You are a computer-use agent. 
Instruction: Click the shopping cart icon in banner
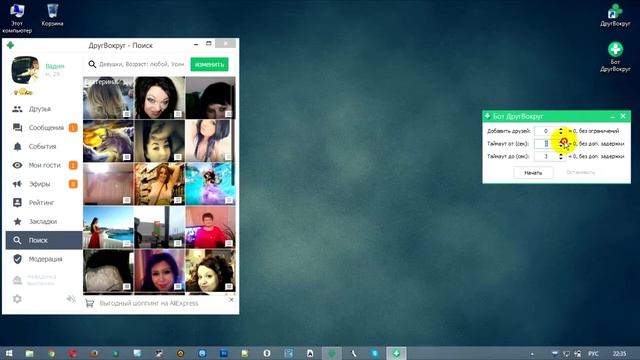tap(89, 303)
